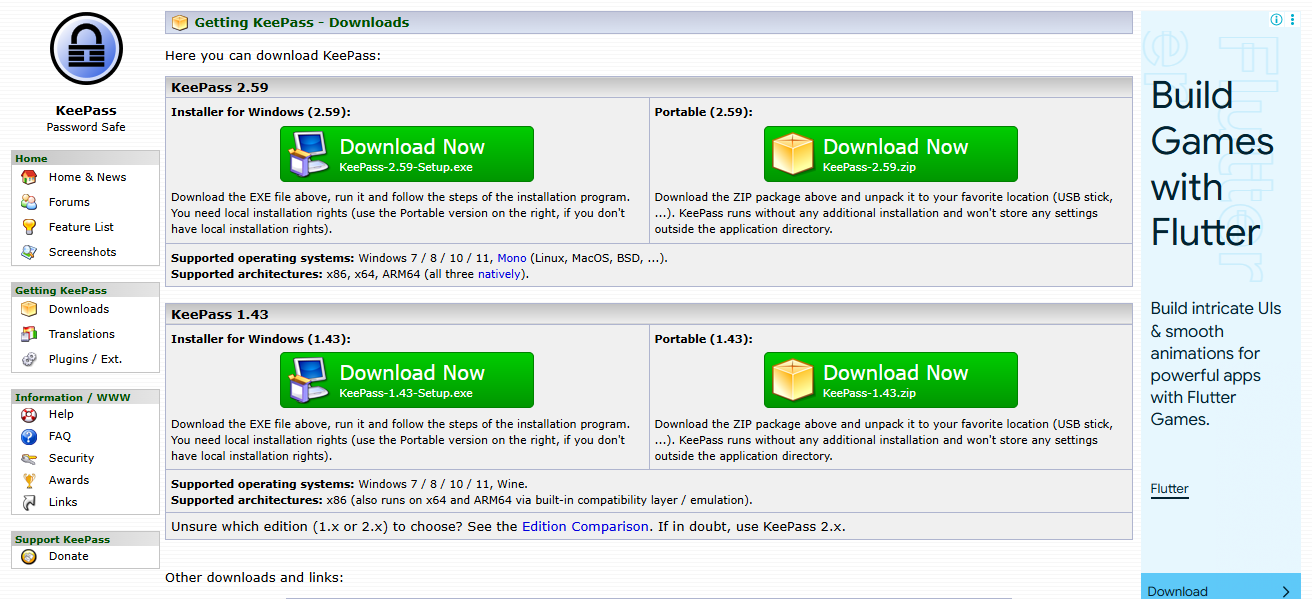Open the Donate page
1312x599 pixels.
pos(68,556)
